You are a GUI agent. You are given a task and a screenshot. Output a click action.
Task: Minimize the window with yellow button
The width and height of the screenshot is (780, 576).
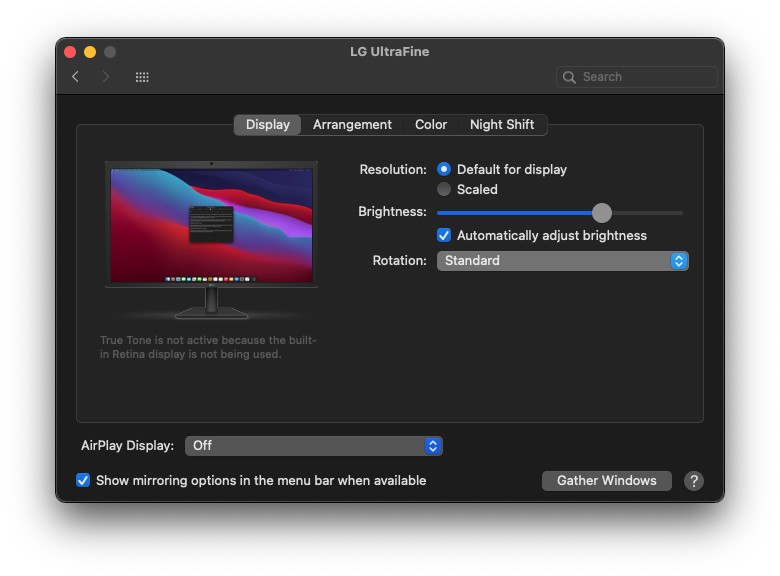point(90,52)
